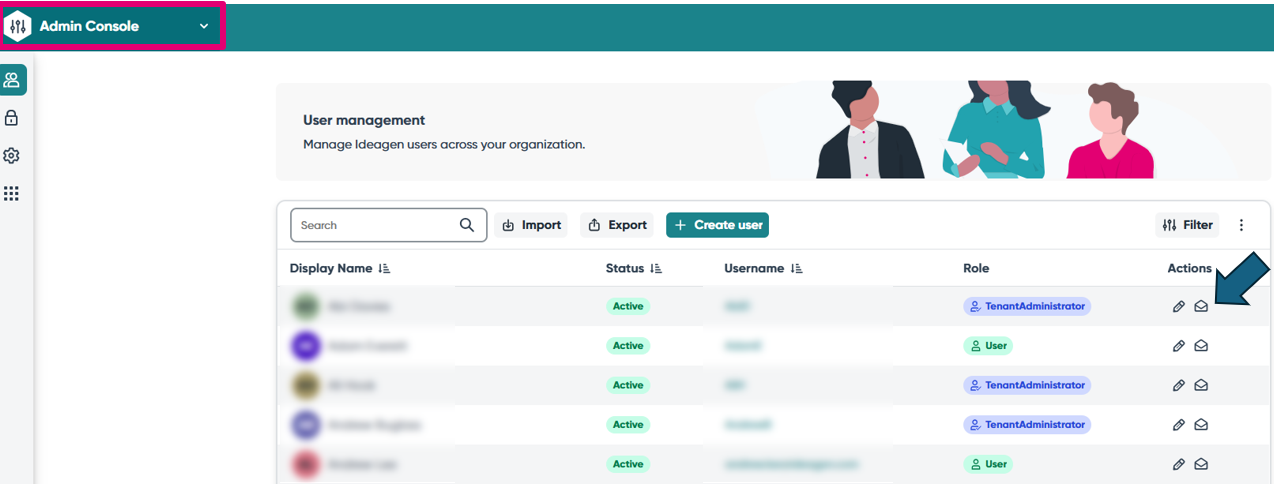Open the three-dot more options menu

(x=1242, y=225)
